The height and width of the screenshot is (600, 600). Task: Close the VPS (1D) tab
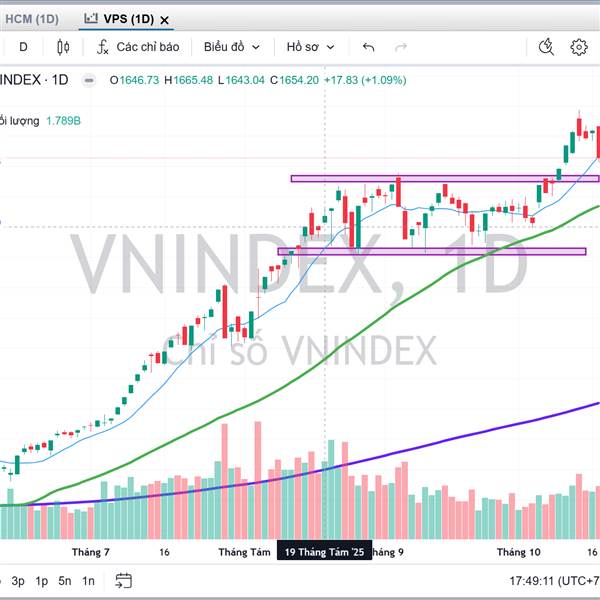pyautogui.click(x=164, y=19)
